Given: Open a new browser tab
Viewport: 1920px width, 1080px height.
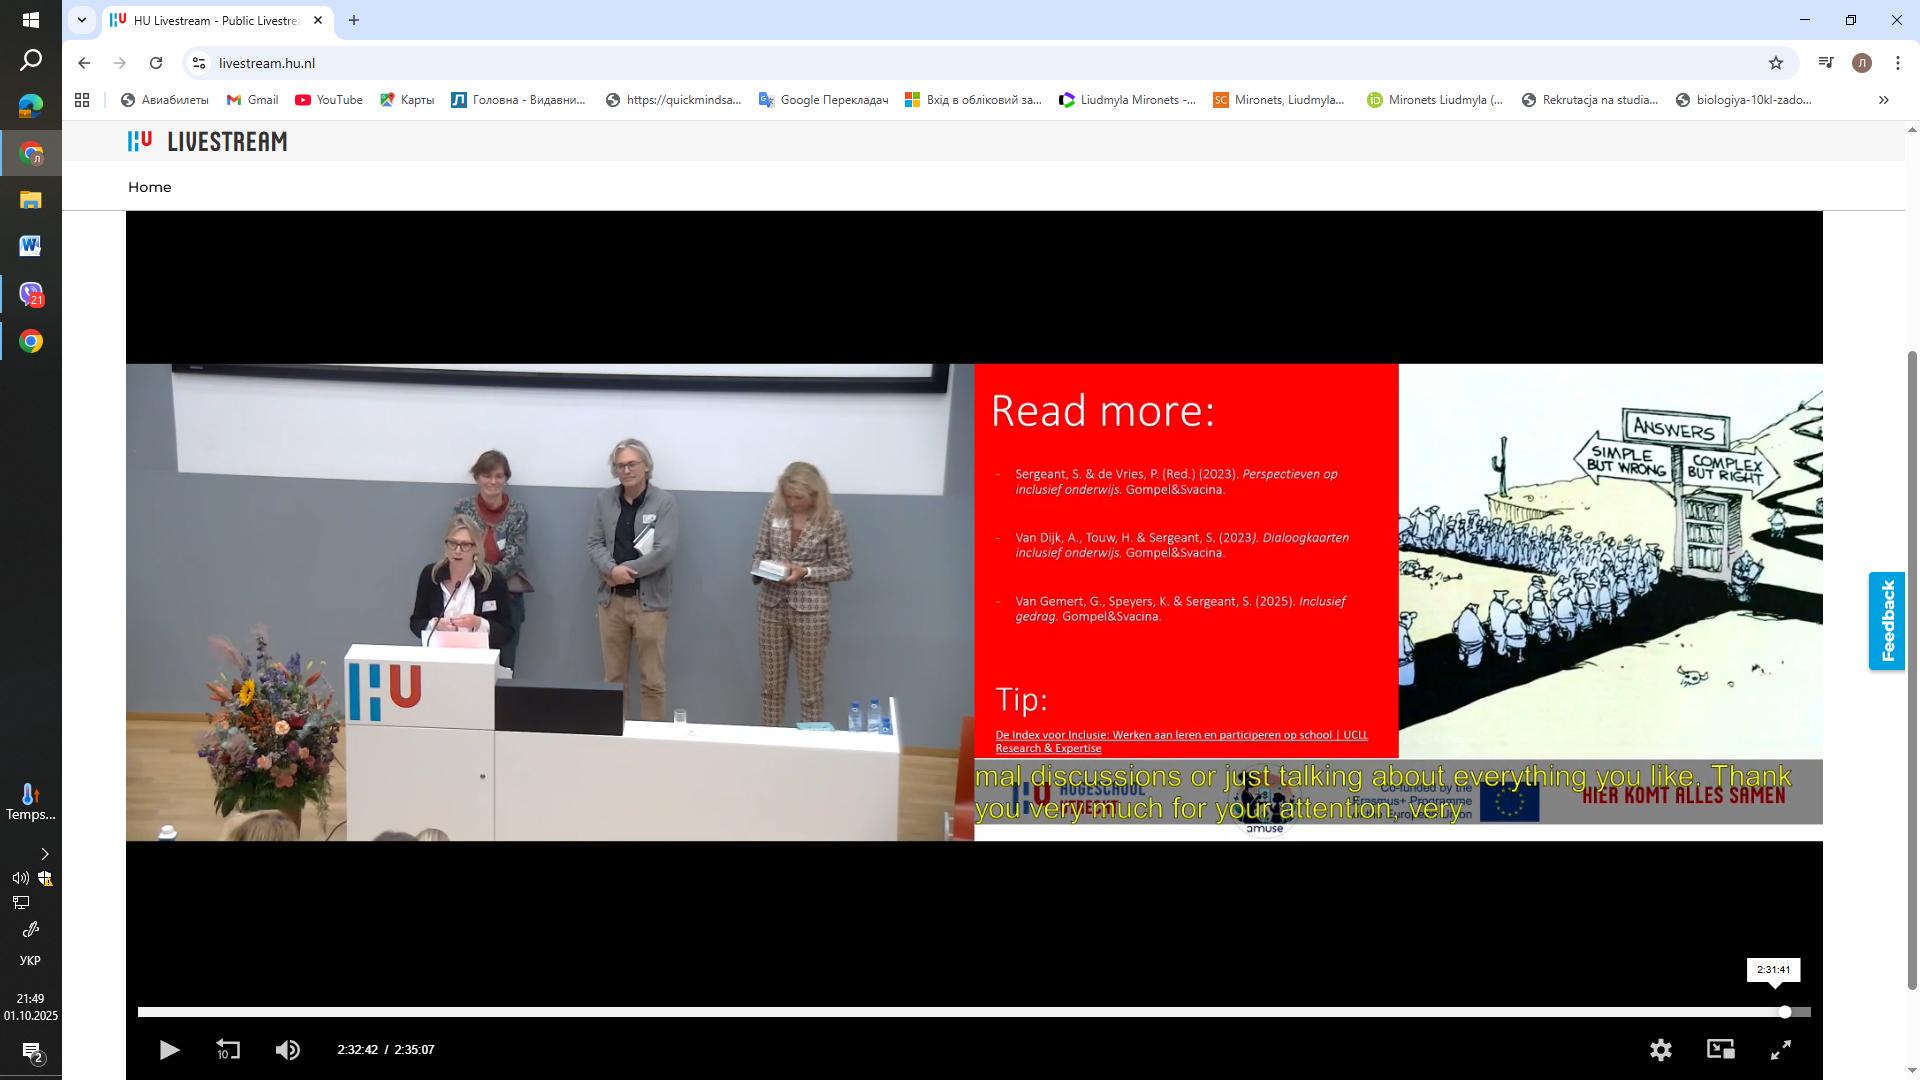Looking at the screenshot, I should [353, 20].
